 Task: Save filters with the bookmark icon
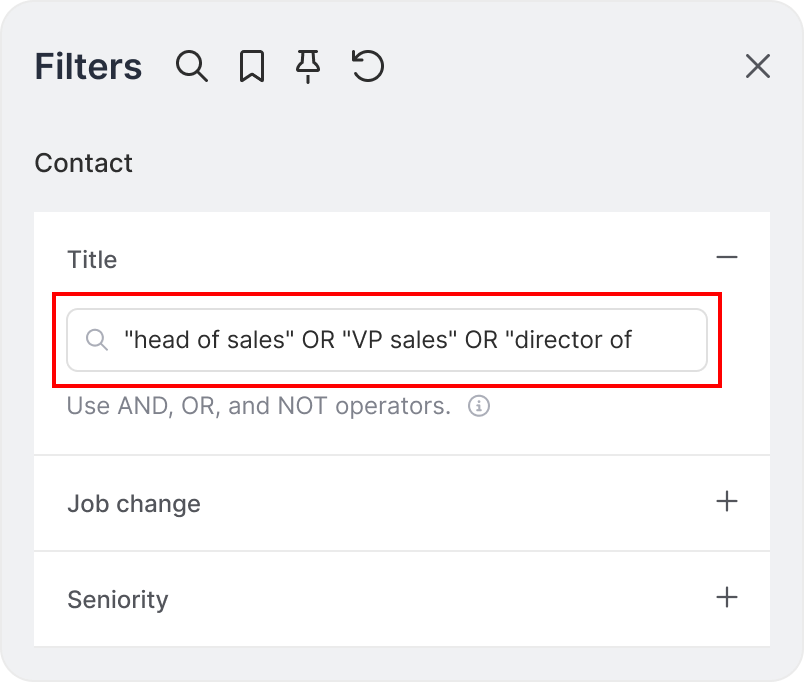click(251, 67)
